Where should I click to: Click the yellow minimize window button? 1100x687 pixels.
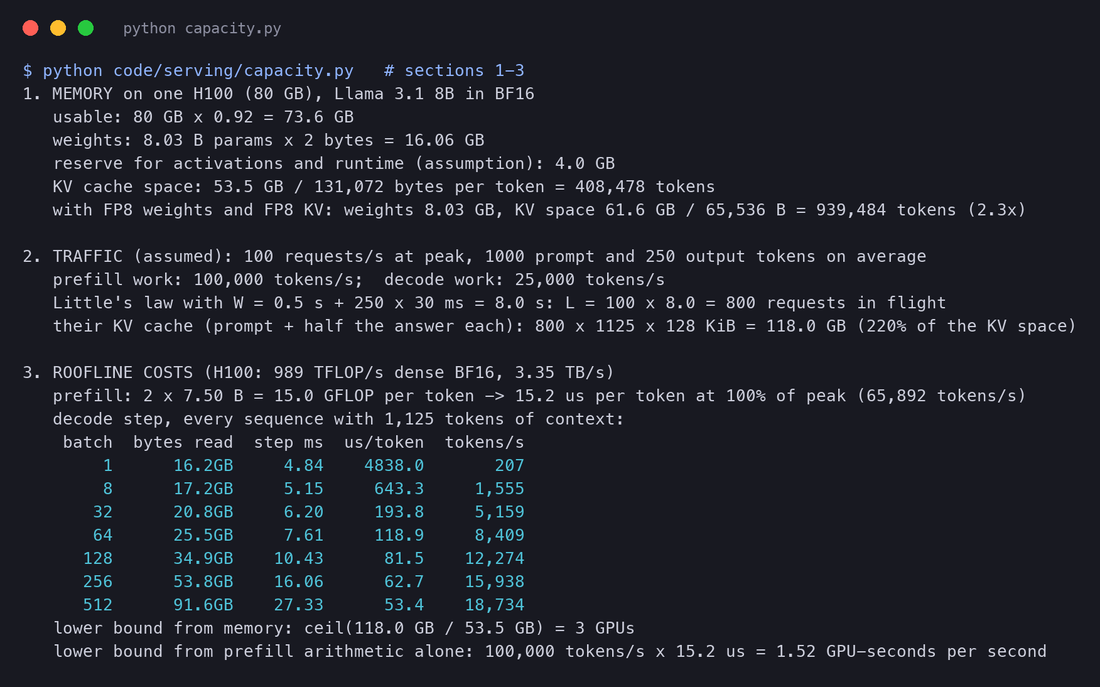tap(58, 28)
